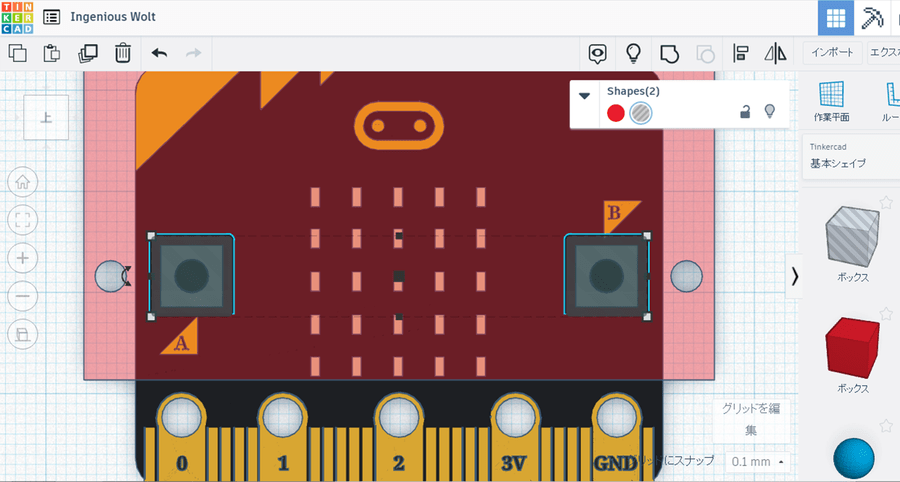The height and width of the screenshot is (482, 900).
Task: Favorite the hole box with star
Action: [886, 202]
